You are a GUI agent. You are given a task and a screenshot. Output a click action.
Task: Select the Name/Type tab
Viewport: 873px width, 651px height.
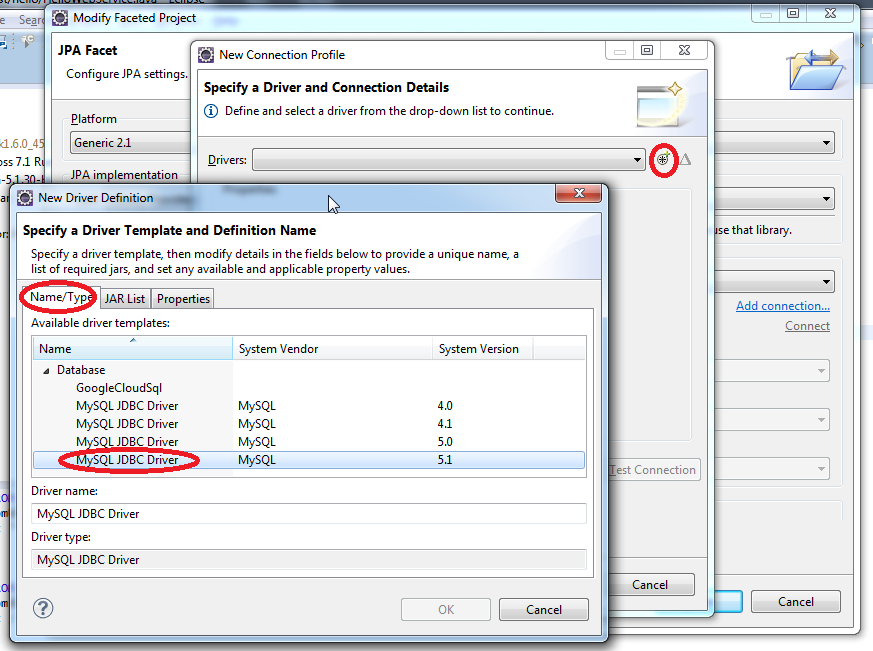[x=61, y=298]
